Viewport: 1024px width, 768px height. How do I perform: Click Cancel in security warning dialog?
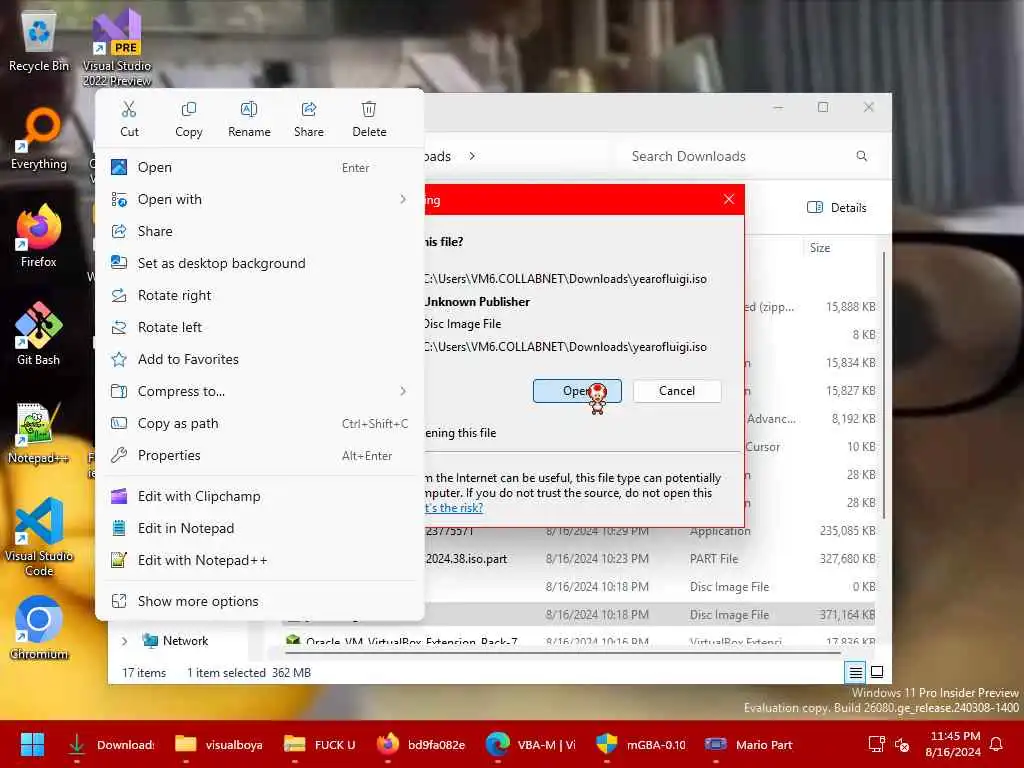pos(677,391)
